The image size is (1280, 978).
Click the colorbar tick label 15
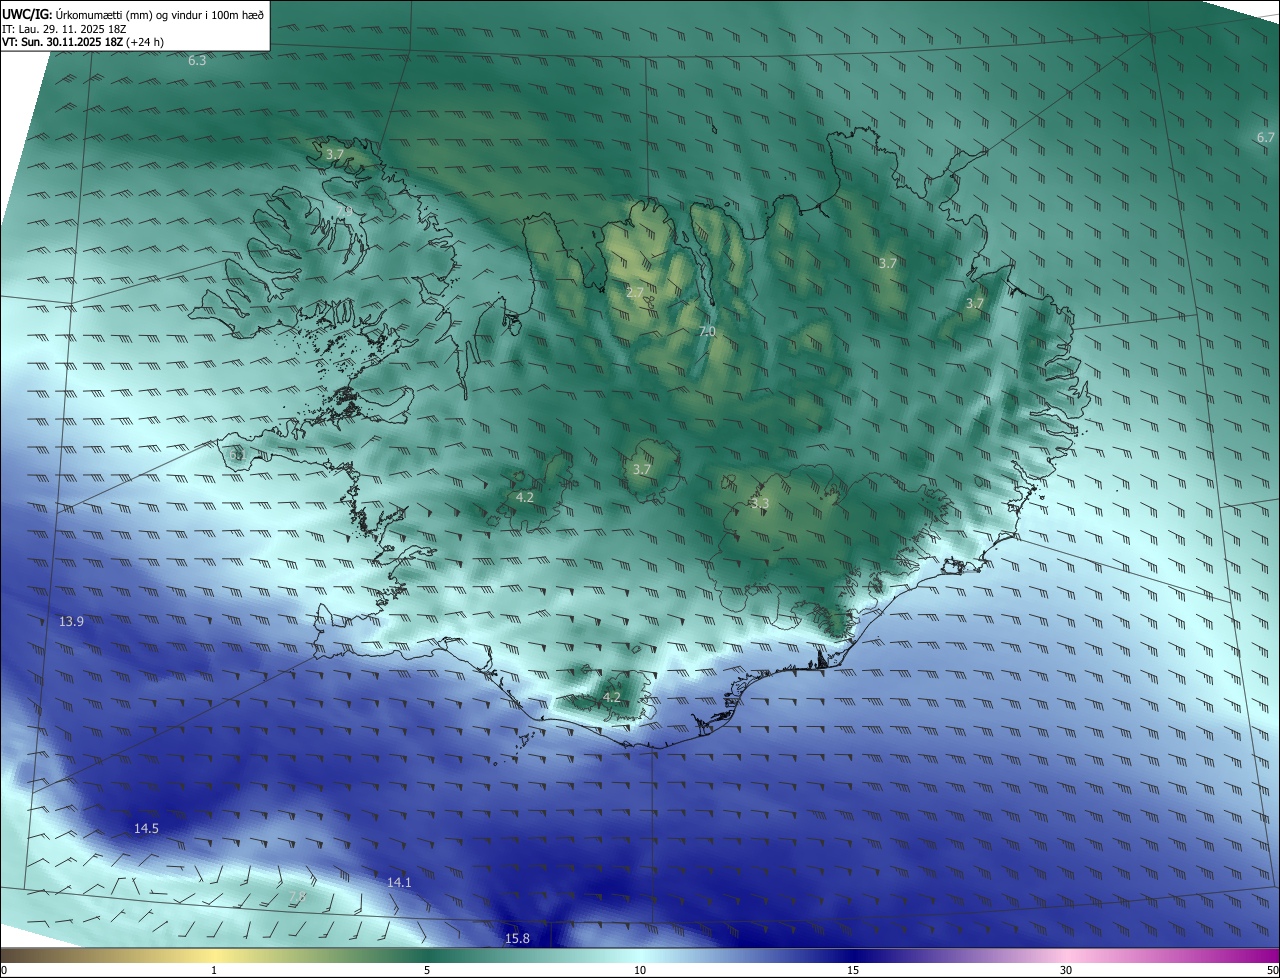point(853,970)
